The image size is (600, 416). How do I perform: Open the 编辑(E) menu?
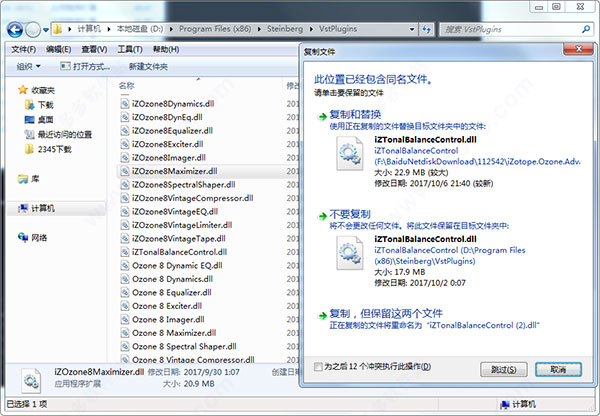[x=59, y=49]
